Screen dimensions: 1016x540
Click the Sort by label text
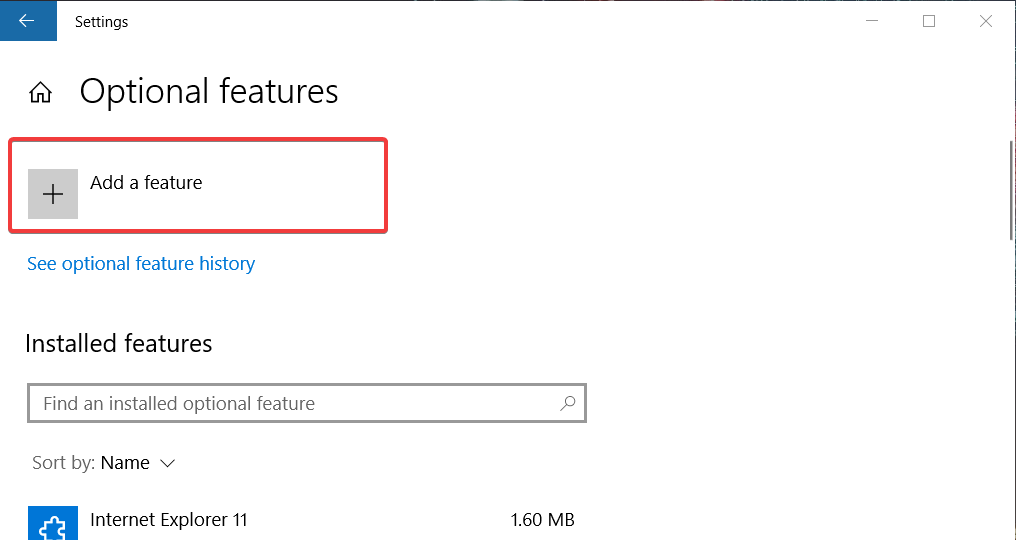point(64,463)
